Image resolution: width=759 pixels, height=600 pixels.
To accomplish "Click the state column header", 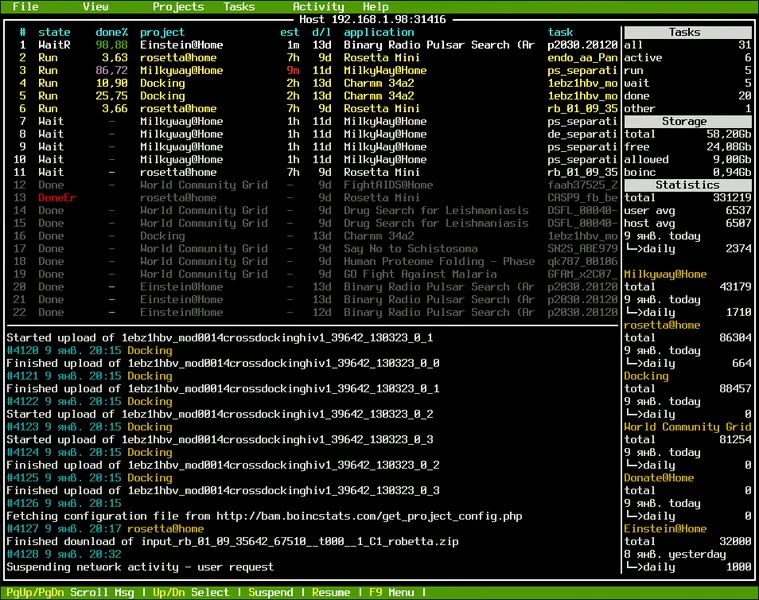I will 54,32.
